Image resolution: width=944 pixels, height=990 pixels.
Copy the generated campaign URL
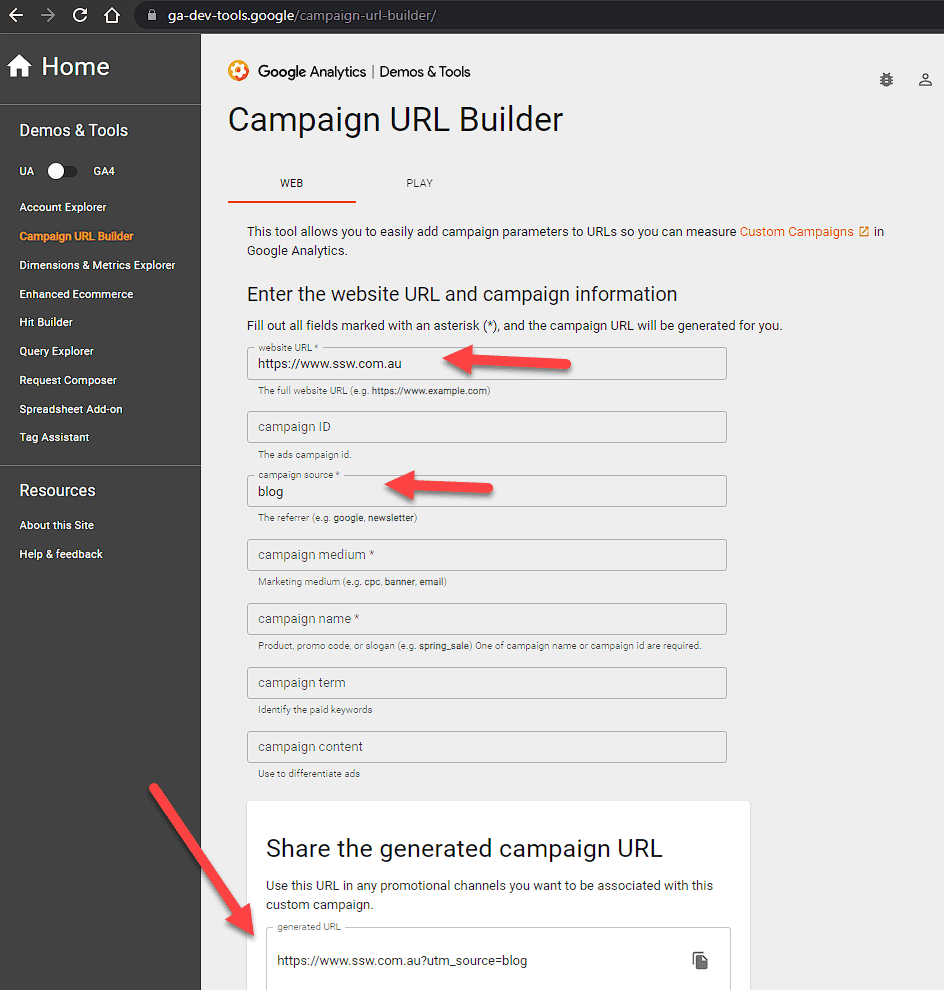point(700,960)
